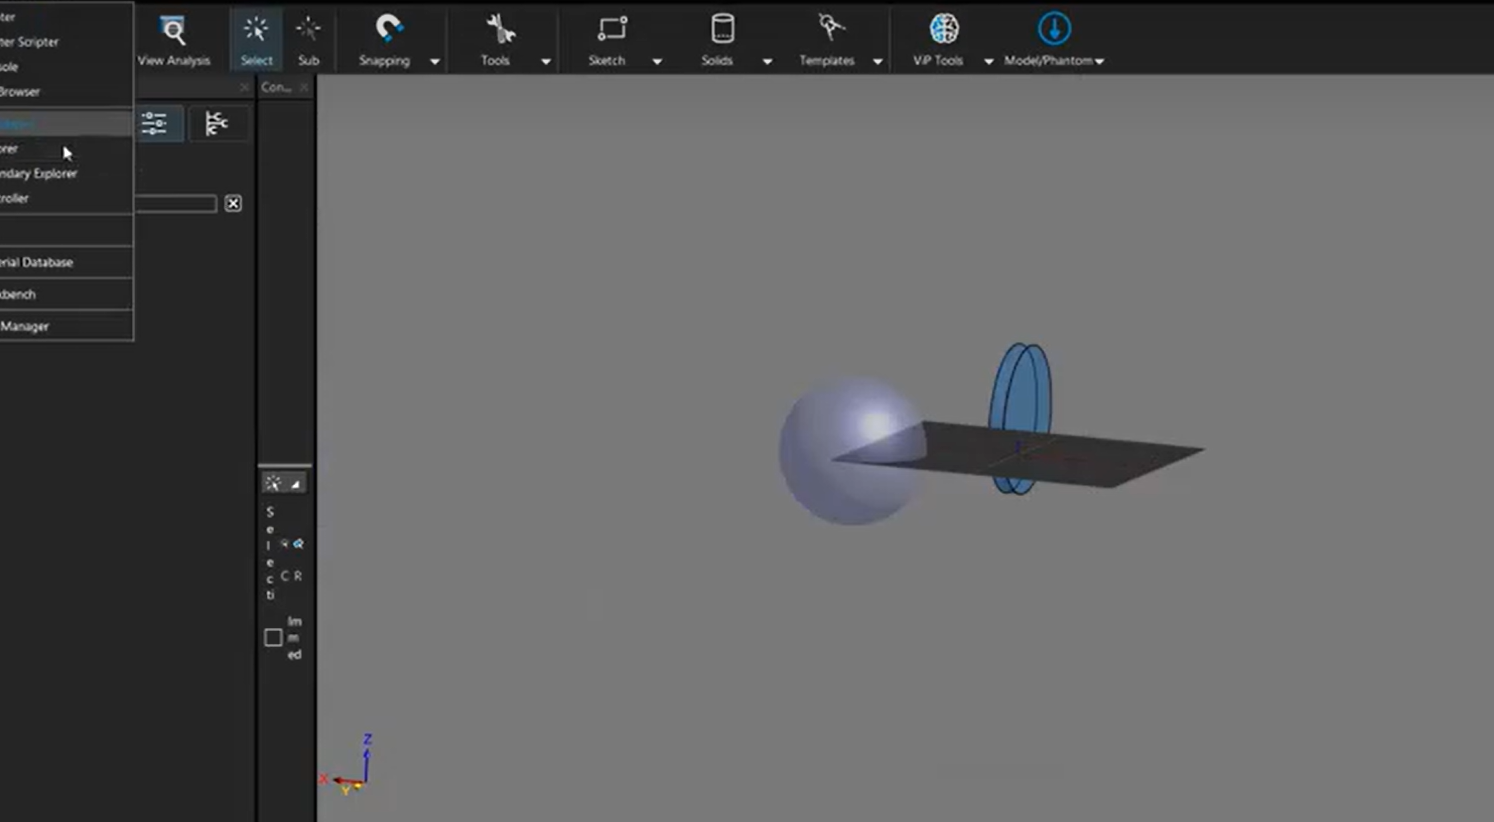Expand the Snapping dropdown arrow
The image size is (1494, 822).
tap(435, 61)
